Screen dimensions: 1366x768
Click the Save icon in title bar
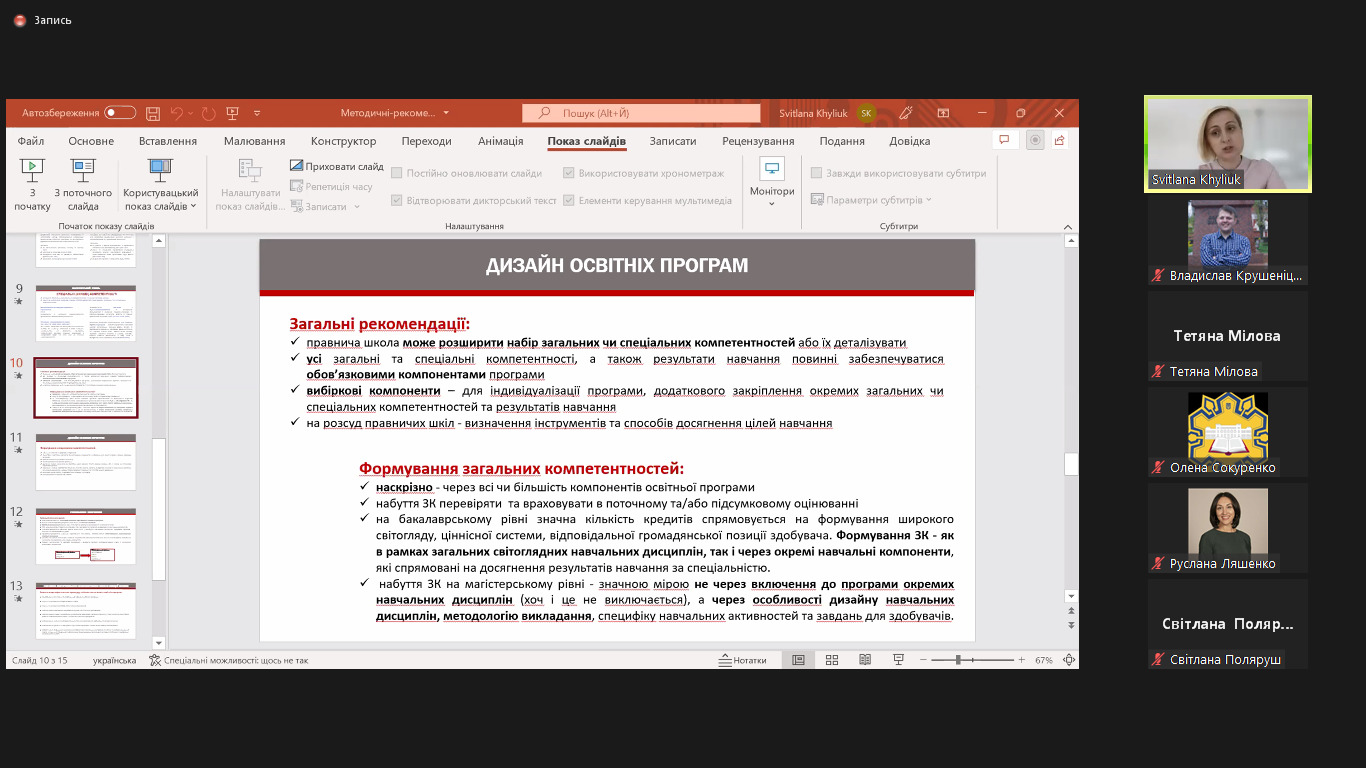[x=153, y=113]
